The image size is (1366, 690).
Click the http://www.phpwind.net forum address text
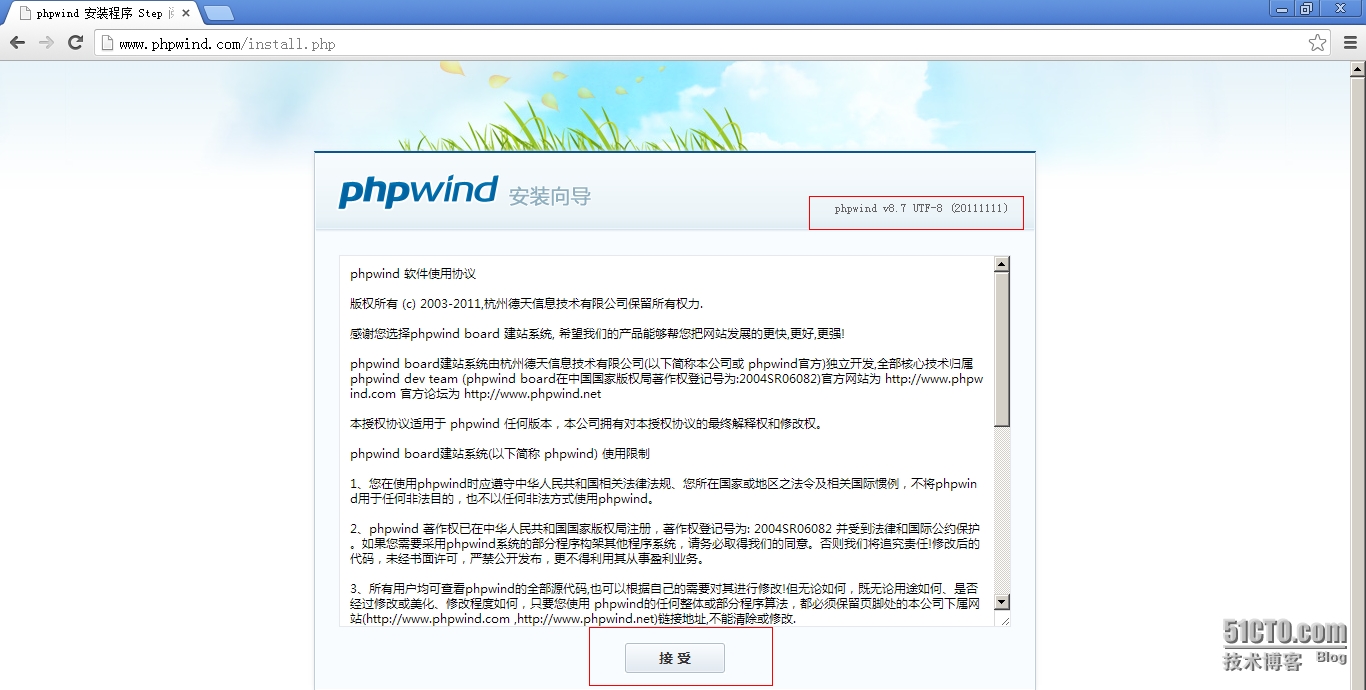[532, 393]
